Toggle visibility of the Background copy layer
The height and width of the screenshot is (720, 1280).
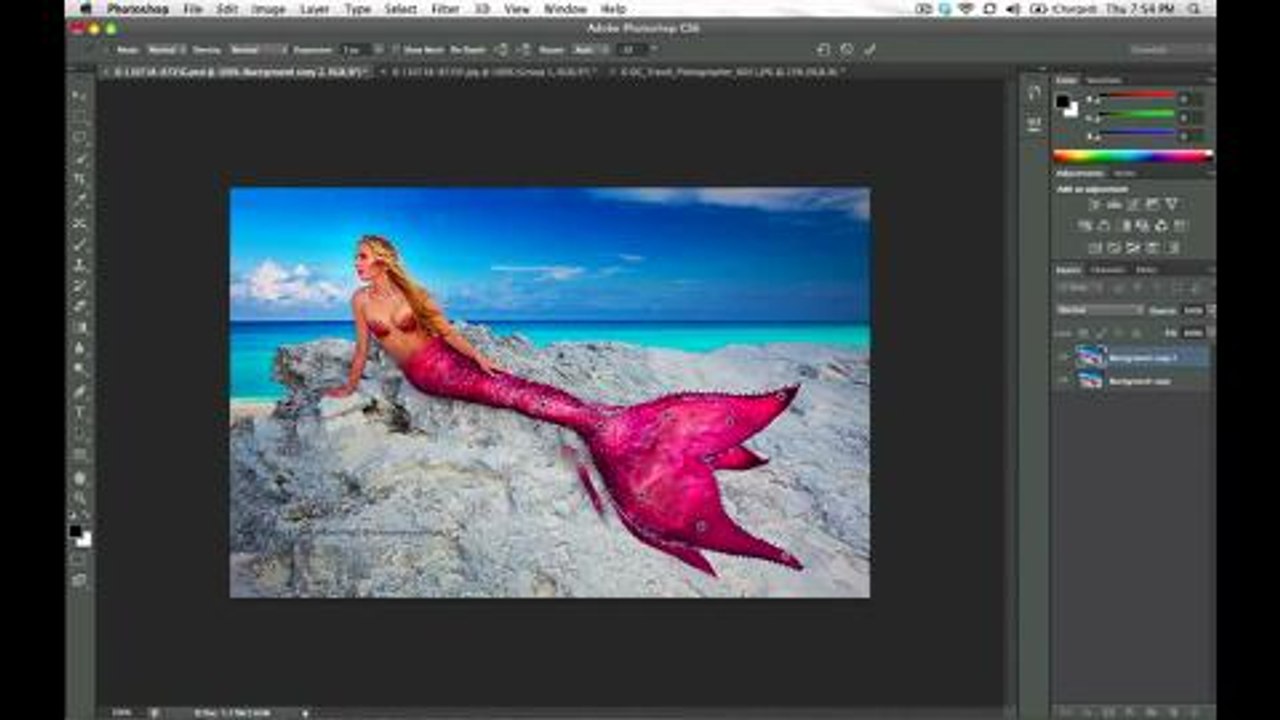(1063, 380)
